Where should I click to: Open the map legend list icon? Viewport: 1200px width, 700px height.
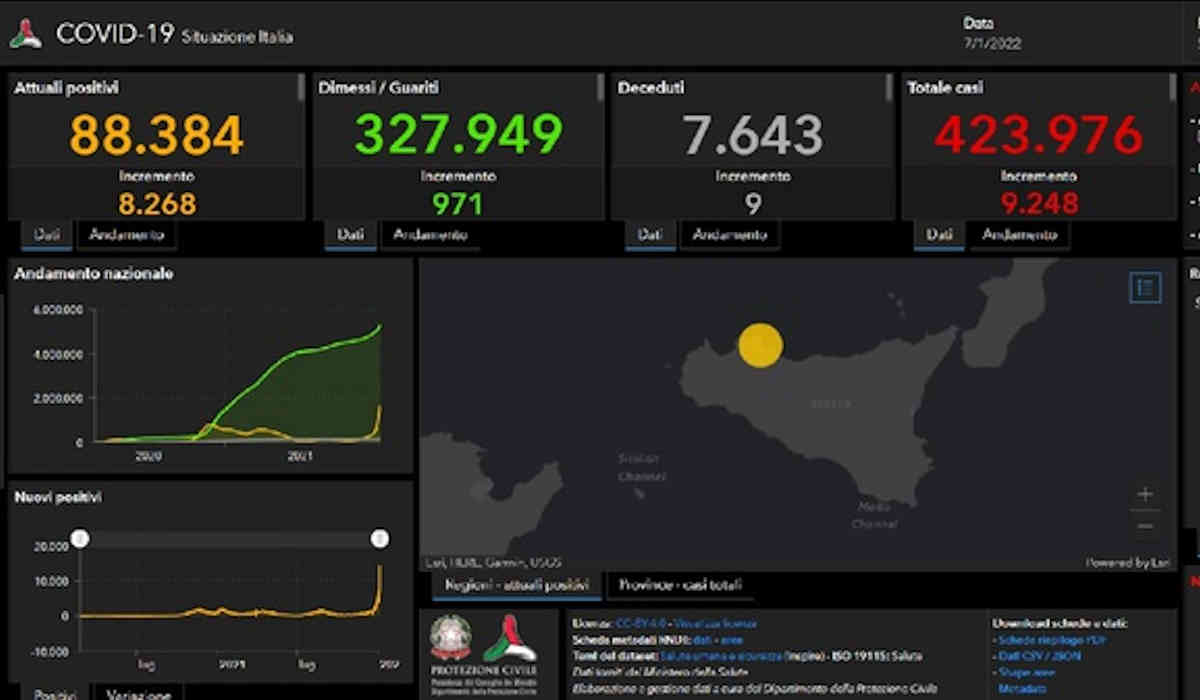pyautogui.click(x=1145, y=288)
